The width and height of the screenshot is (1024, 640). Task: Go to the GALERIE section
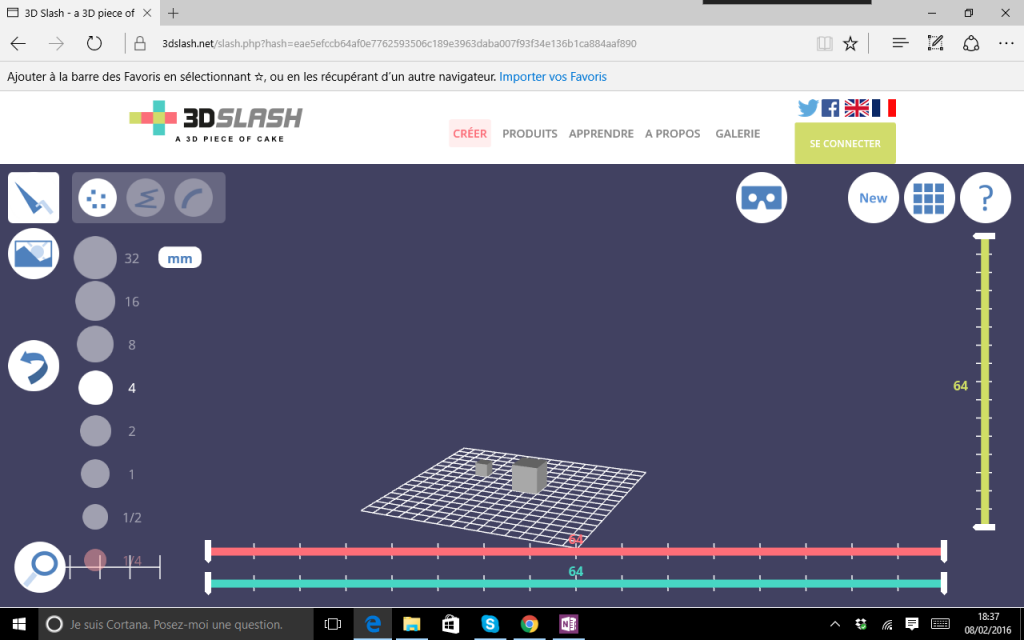[737, 133]
